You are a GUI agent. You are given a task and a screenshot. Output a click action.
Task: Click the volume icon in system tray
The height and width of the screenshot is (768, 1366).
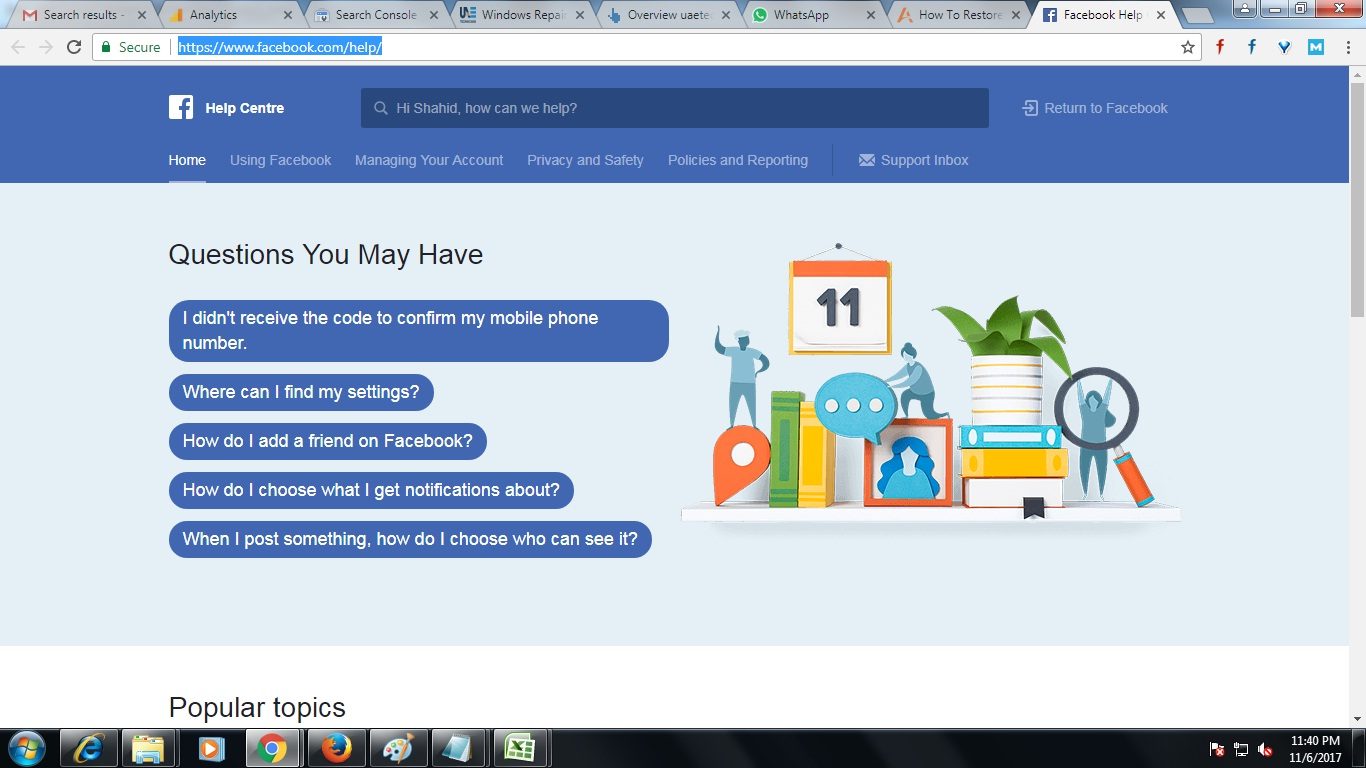[x=1265, y=749]
